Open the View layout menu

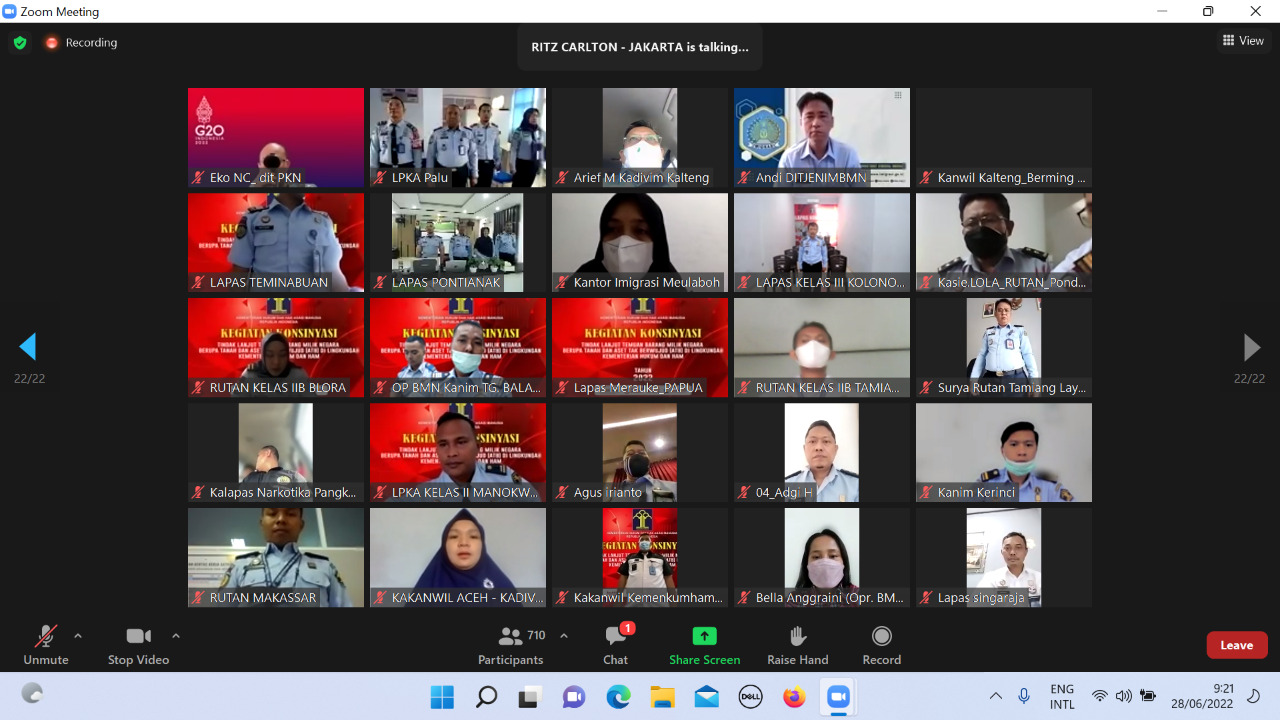(x=1243, y=41)
